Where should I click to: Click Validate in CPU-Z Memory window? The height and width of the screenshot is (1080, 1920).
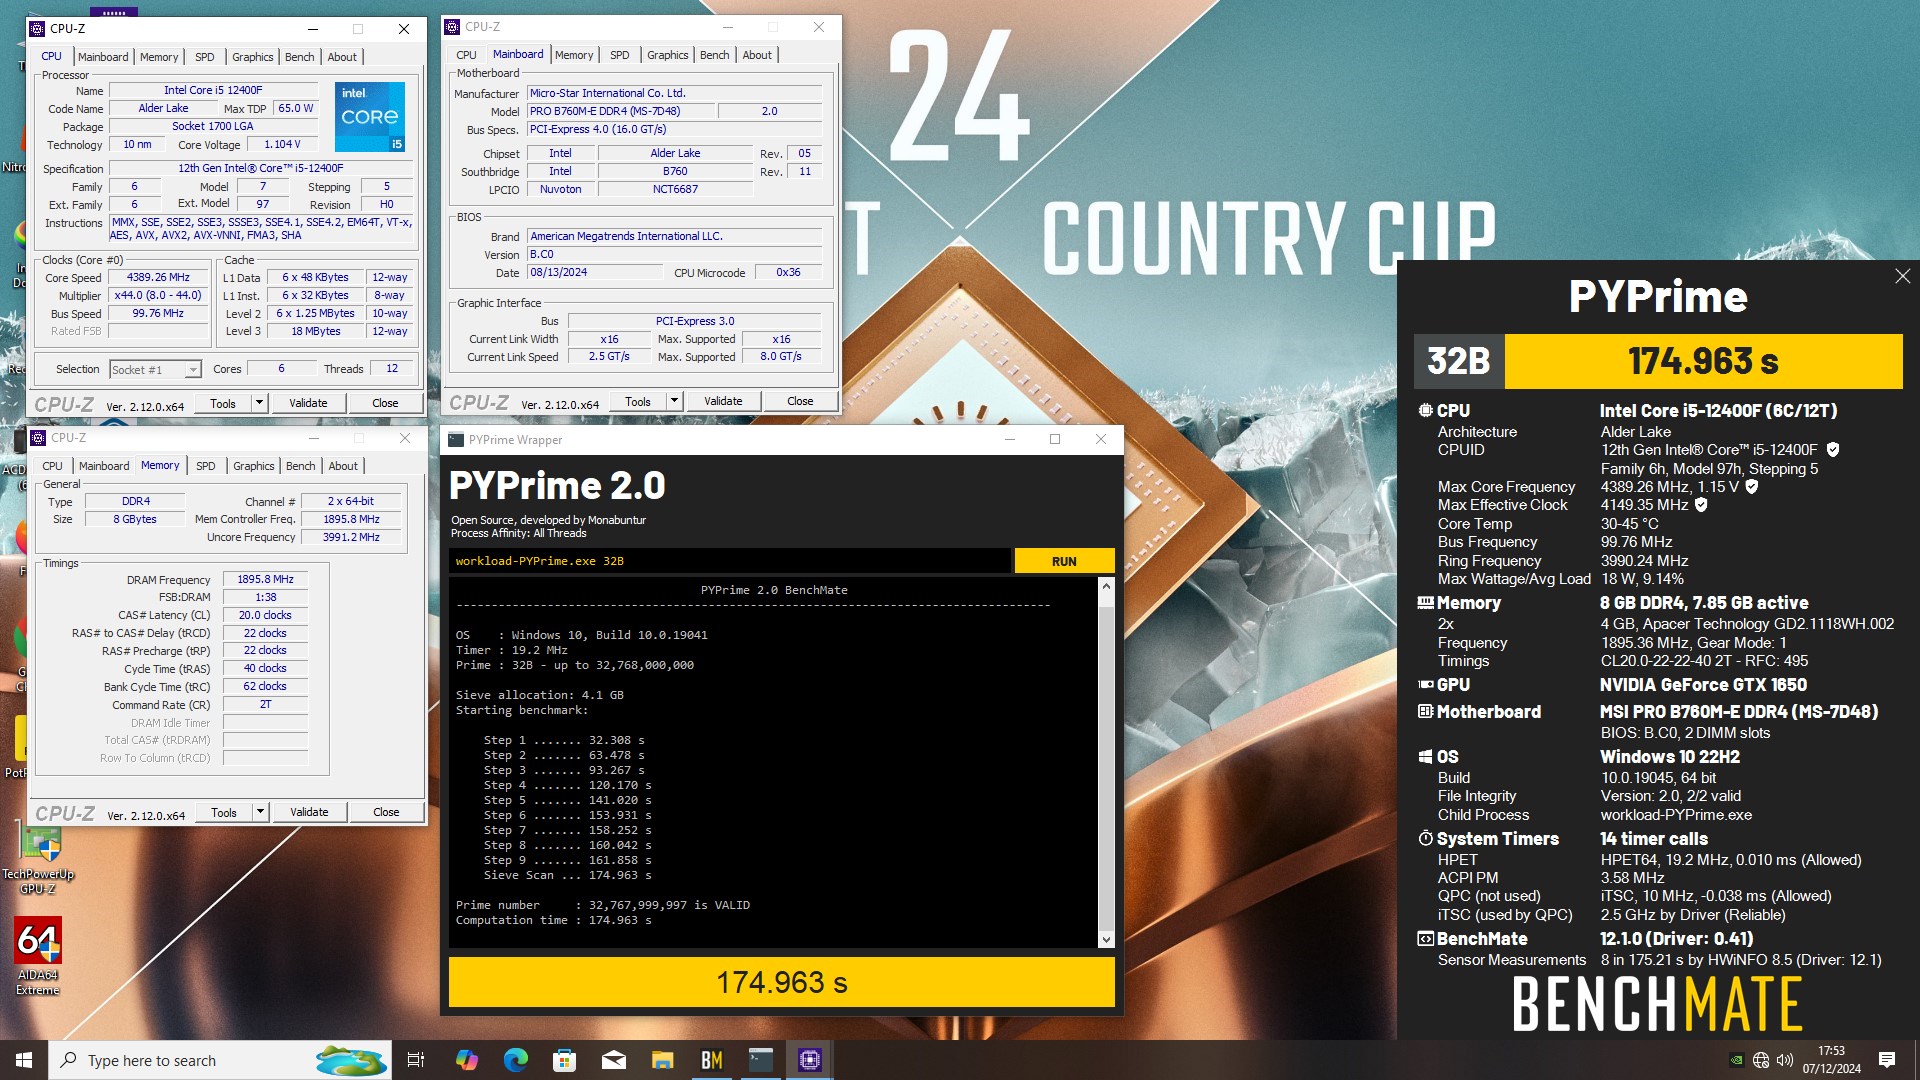click(309, 812)
